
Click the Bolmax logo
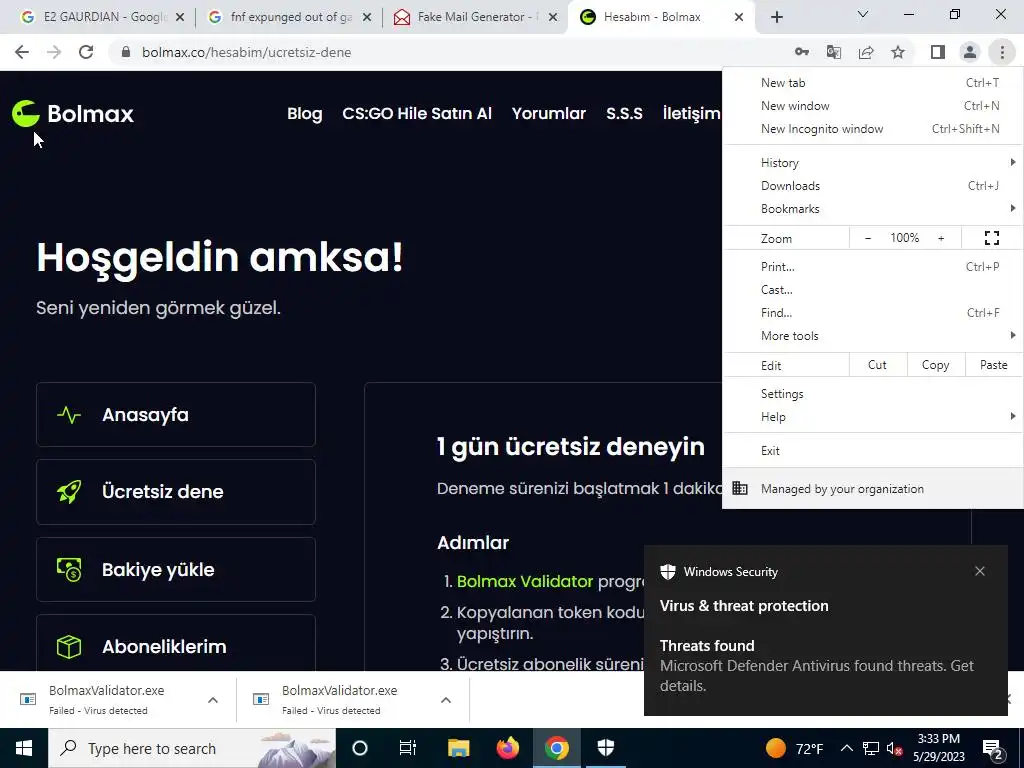click(x=73, y=114)
